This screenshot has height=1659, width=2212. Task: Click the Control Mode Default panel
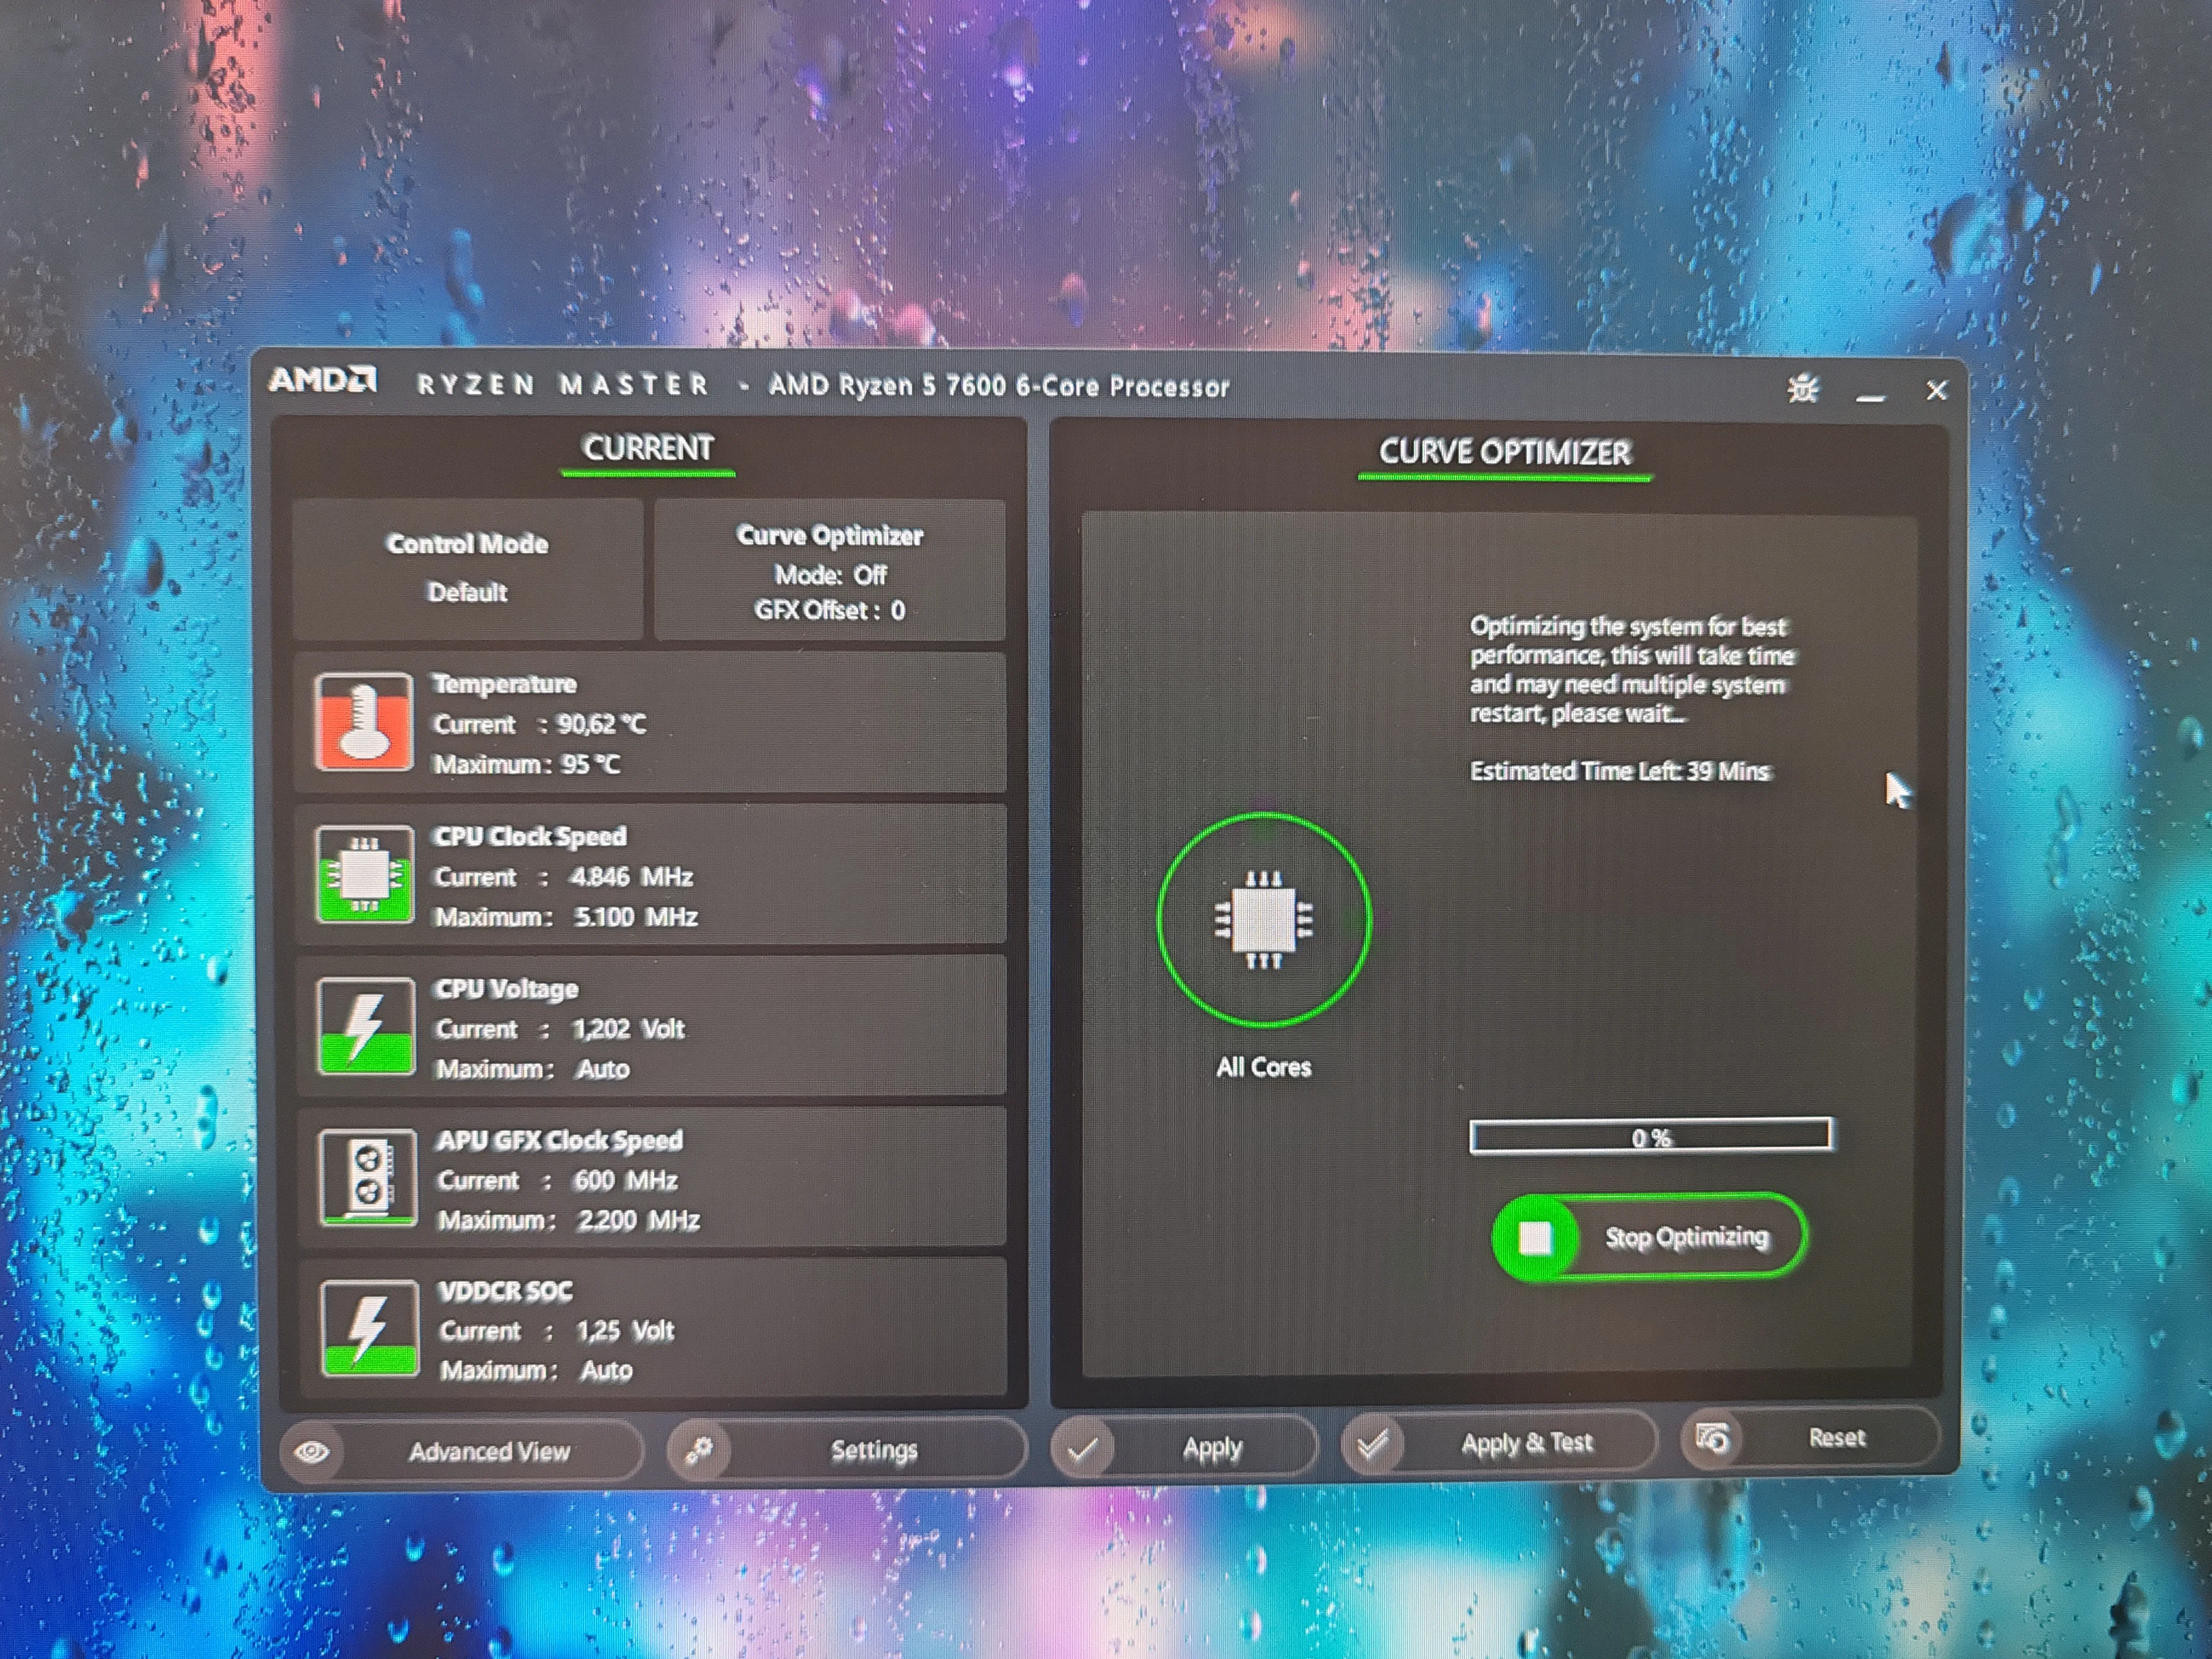point(467,568)
